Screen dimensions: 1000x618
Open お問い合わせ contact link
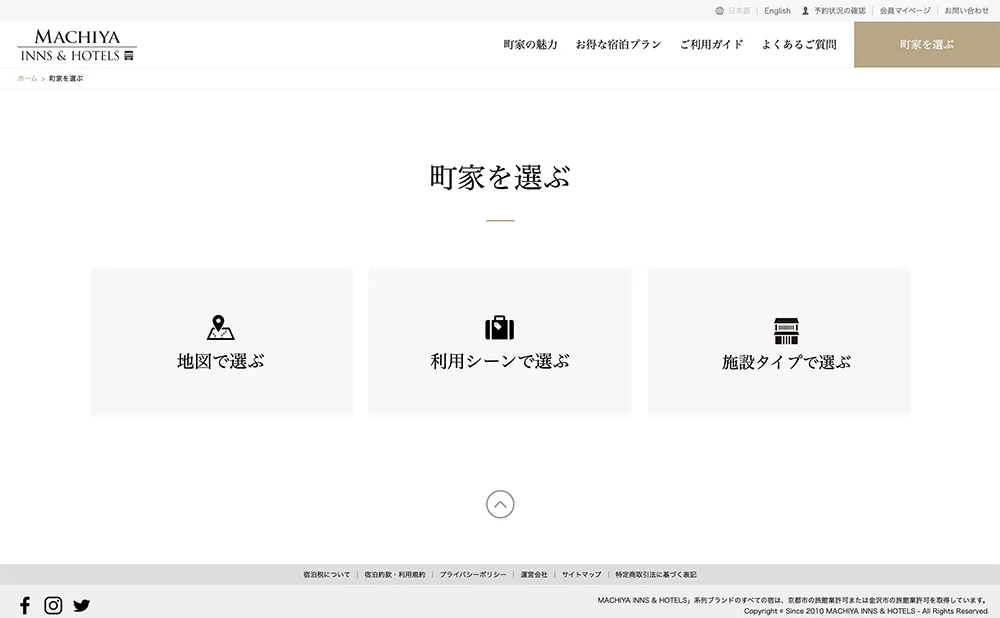(x=966, y=11)
